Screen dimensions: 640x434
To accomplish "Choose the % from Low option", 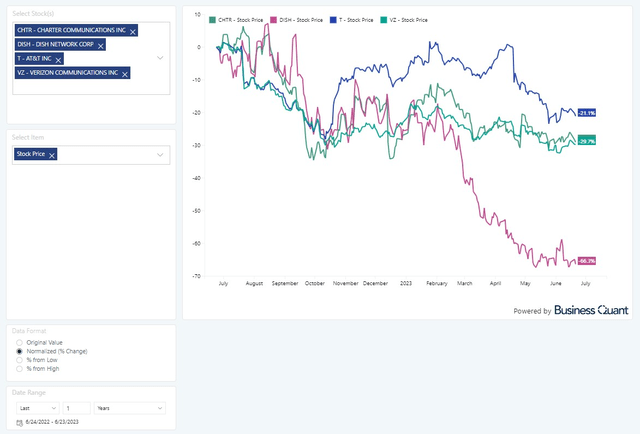I will [x=19, y=360].
